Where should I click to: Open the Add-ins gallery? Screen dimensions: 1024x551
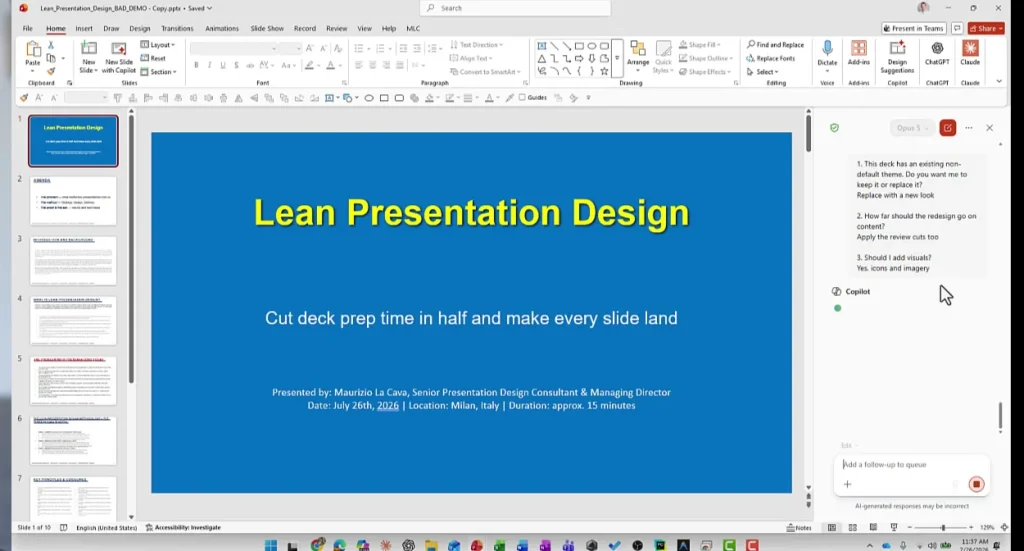tap(858, 54)
